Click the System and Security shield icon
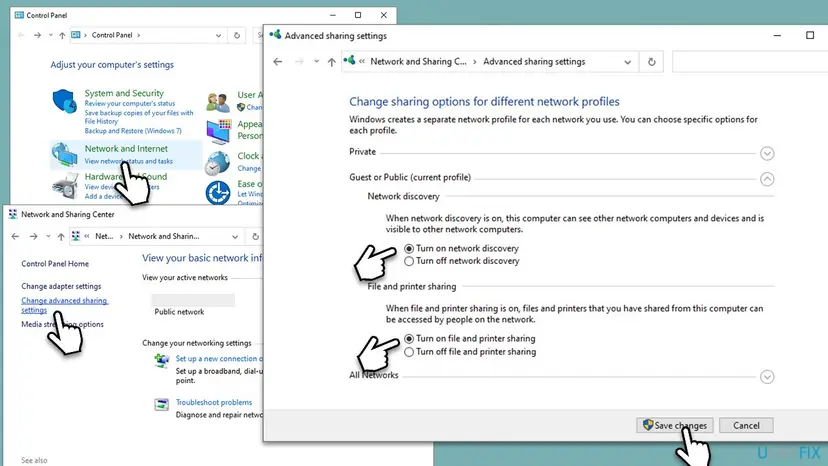Screen dimensions: 828x466 pos(64,101)
